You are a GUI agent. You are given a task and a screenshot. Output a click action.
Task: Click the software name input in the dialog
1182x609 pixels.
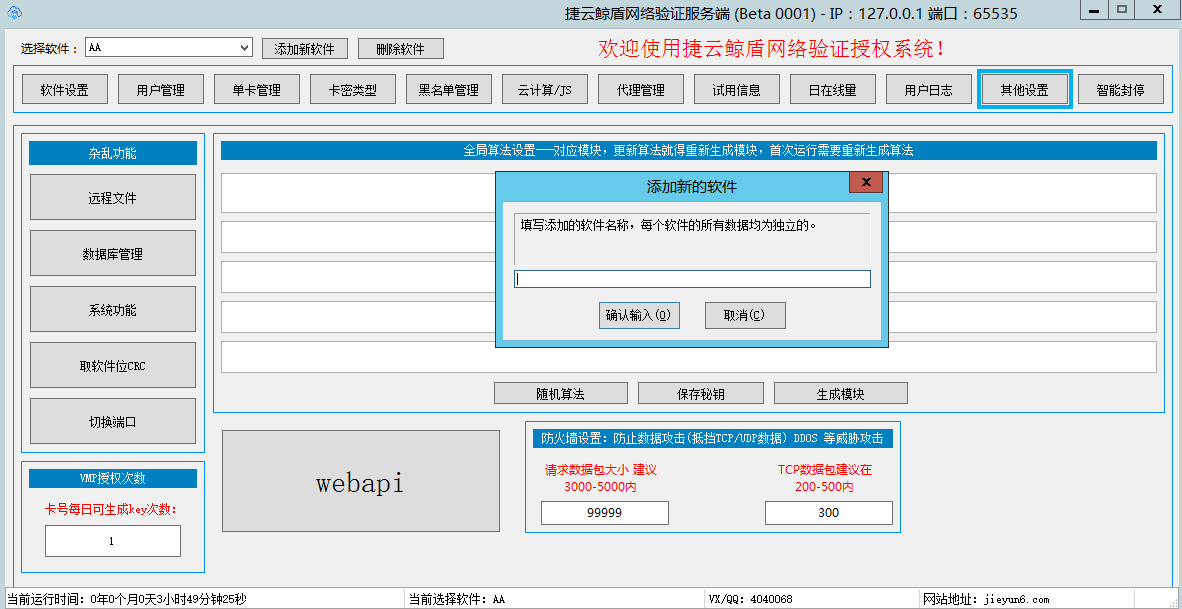(x=691, y=279)
